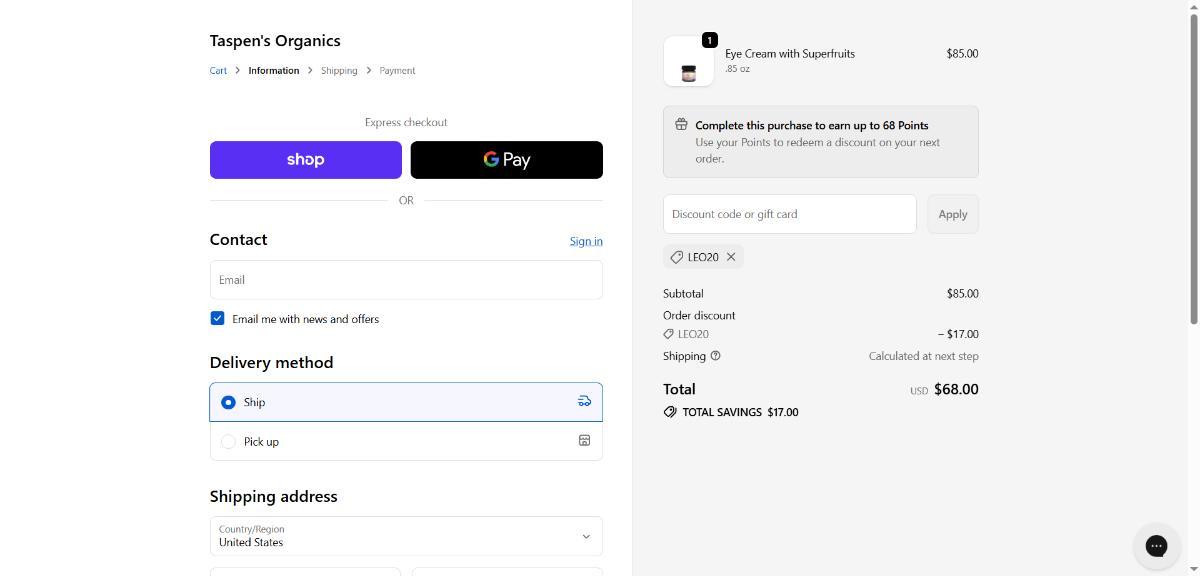The image size is (1200, 576).
Task: Pay with Shop express checkout
Action: point(305,160)
